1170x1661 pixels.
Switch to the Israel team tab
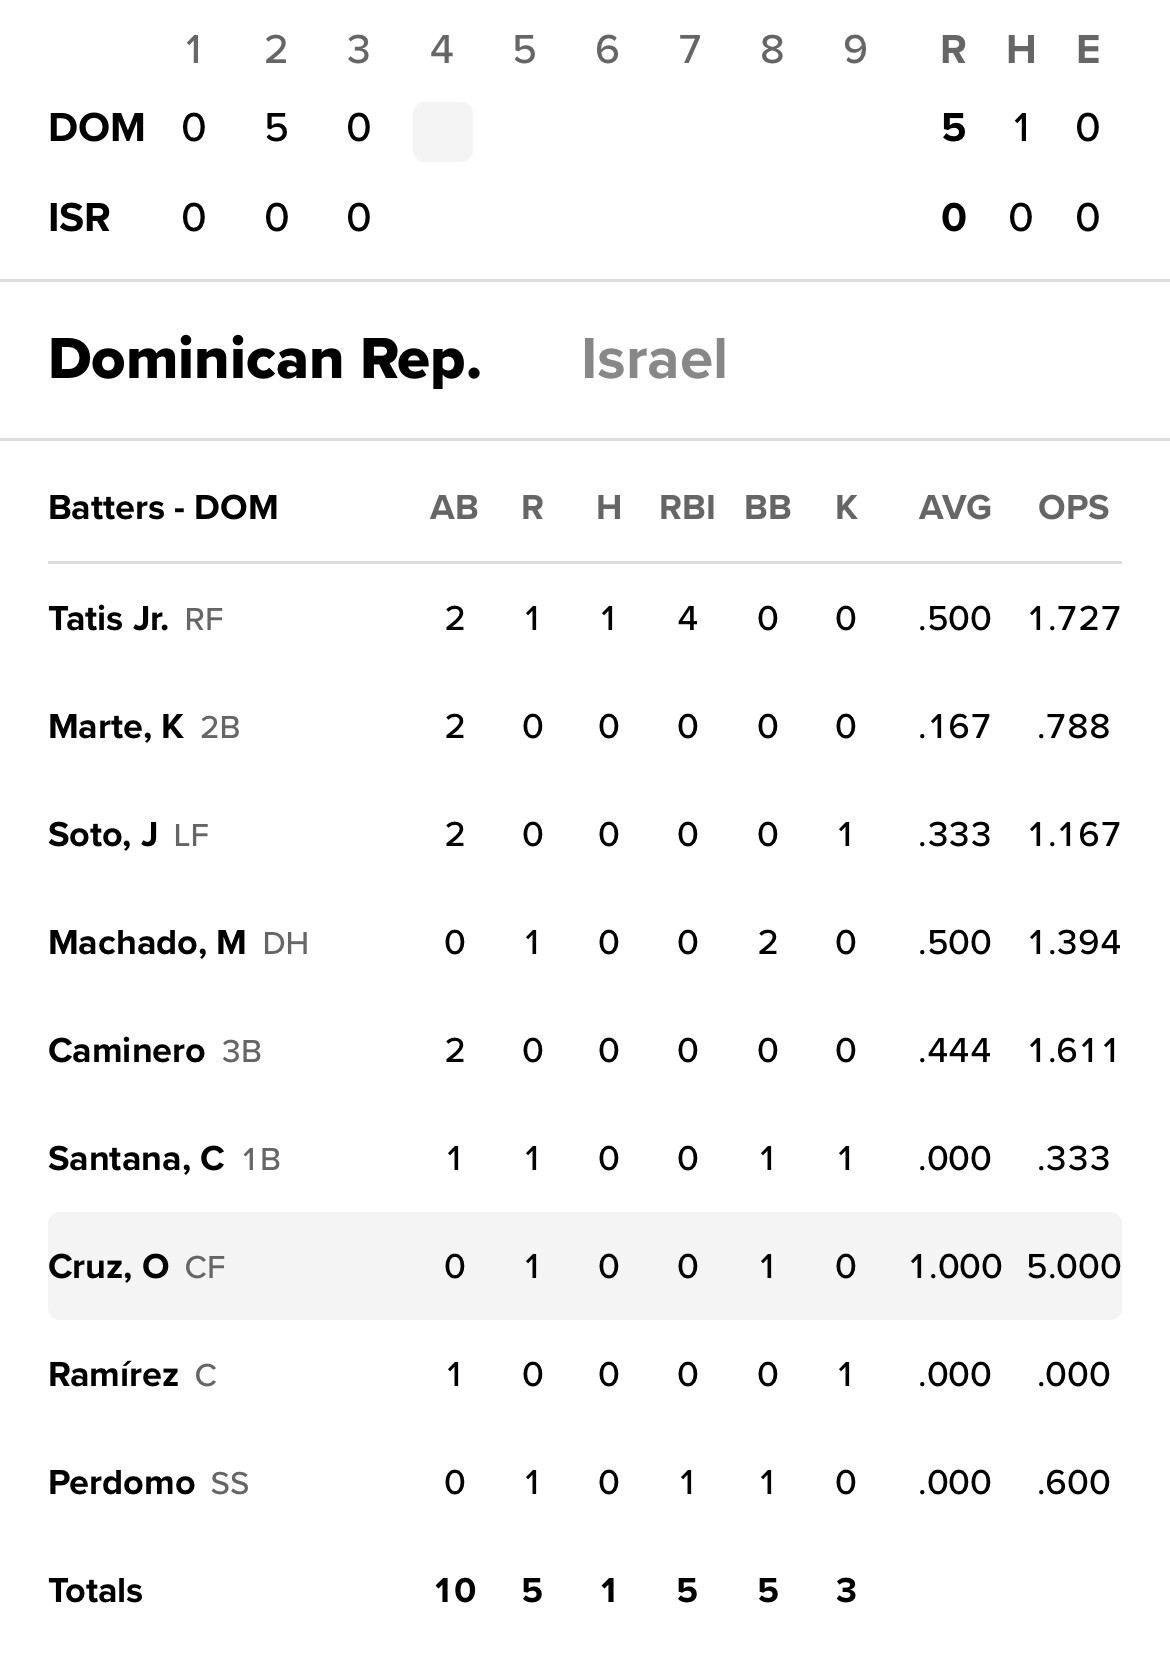point(654,360)
